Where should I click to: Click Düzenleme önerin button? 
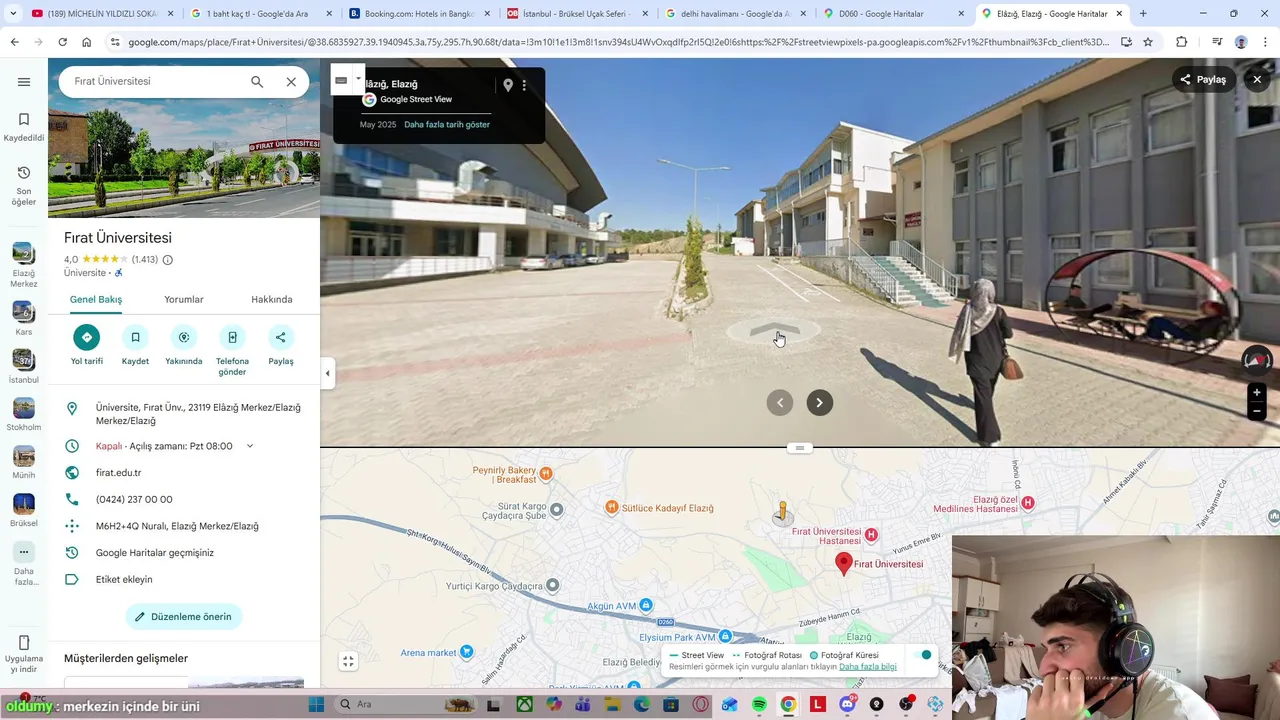(x=184, y=617)
